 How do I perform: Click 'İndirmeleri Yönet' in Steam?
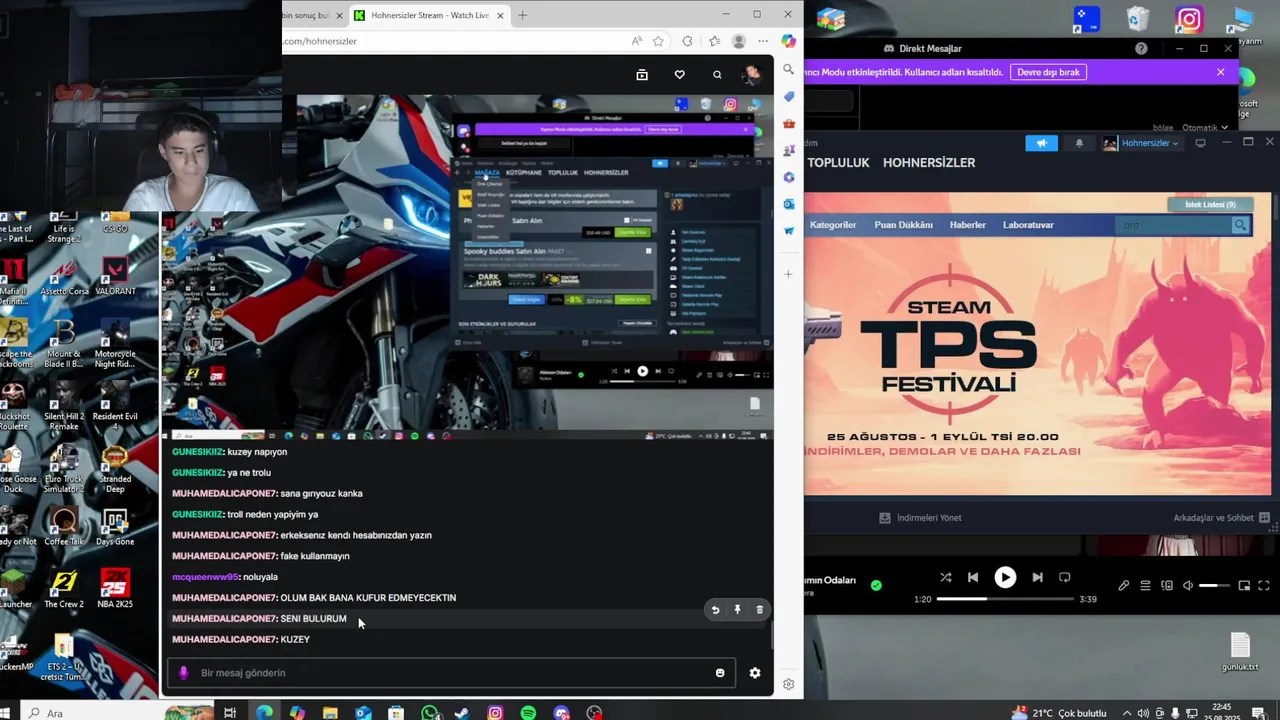(x=920, y=518)
